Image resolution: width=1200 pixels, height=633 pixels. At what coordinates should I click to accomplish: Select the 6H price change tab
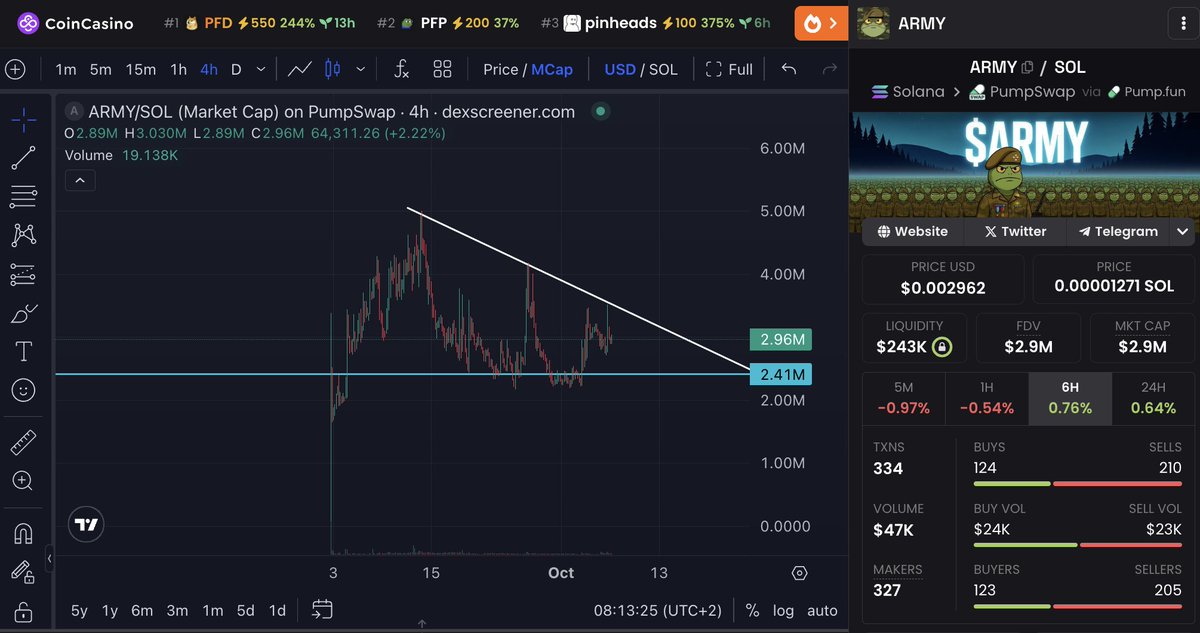click(1069, 398)
